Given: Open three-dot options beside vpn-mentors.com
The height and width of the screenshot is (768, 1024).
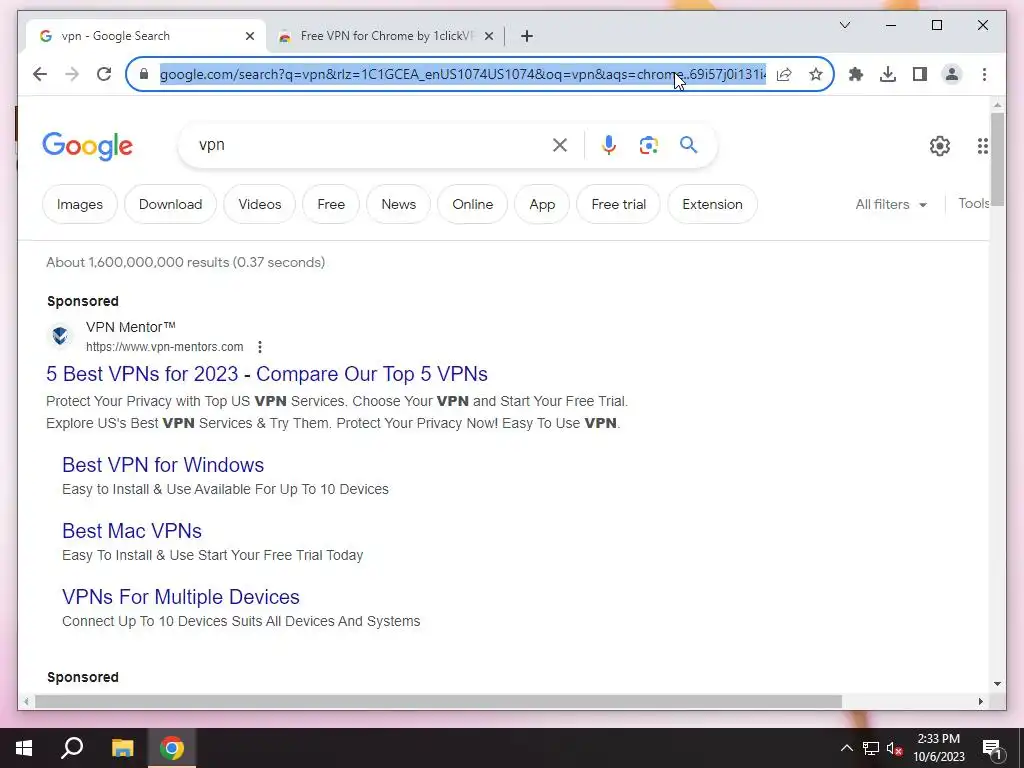Looking at the screenshot, I should click(x=260, y=347).
